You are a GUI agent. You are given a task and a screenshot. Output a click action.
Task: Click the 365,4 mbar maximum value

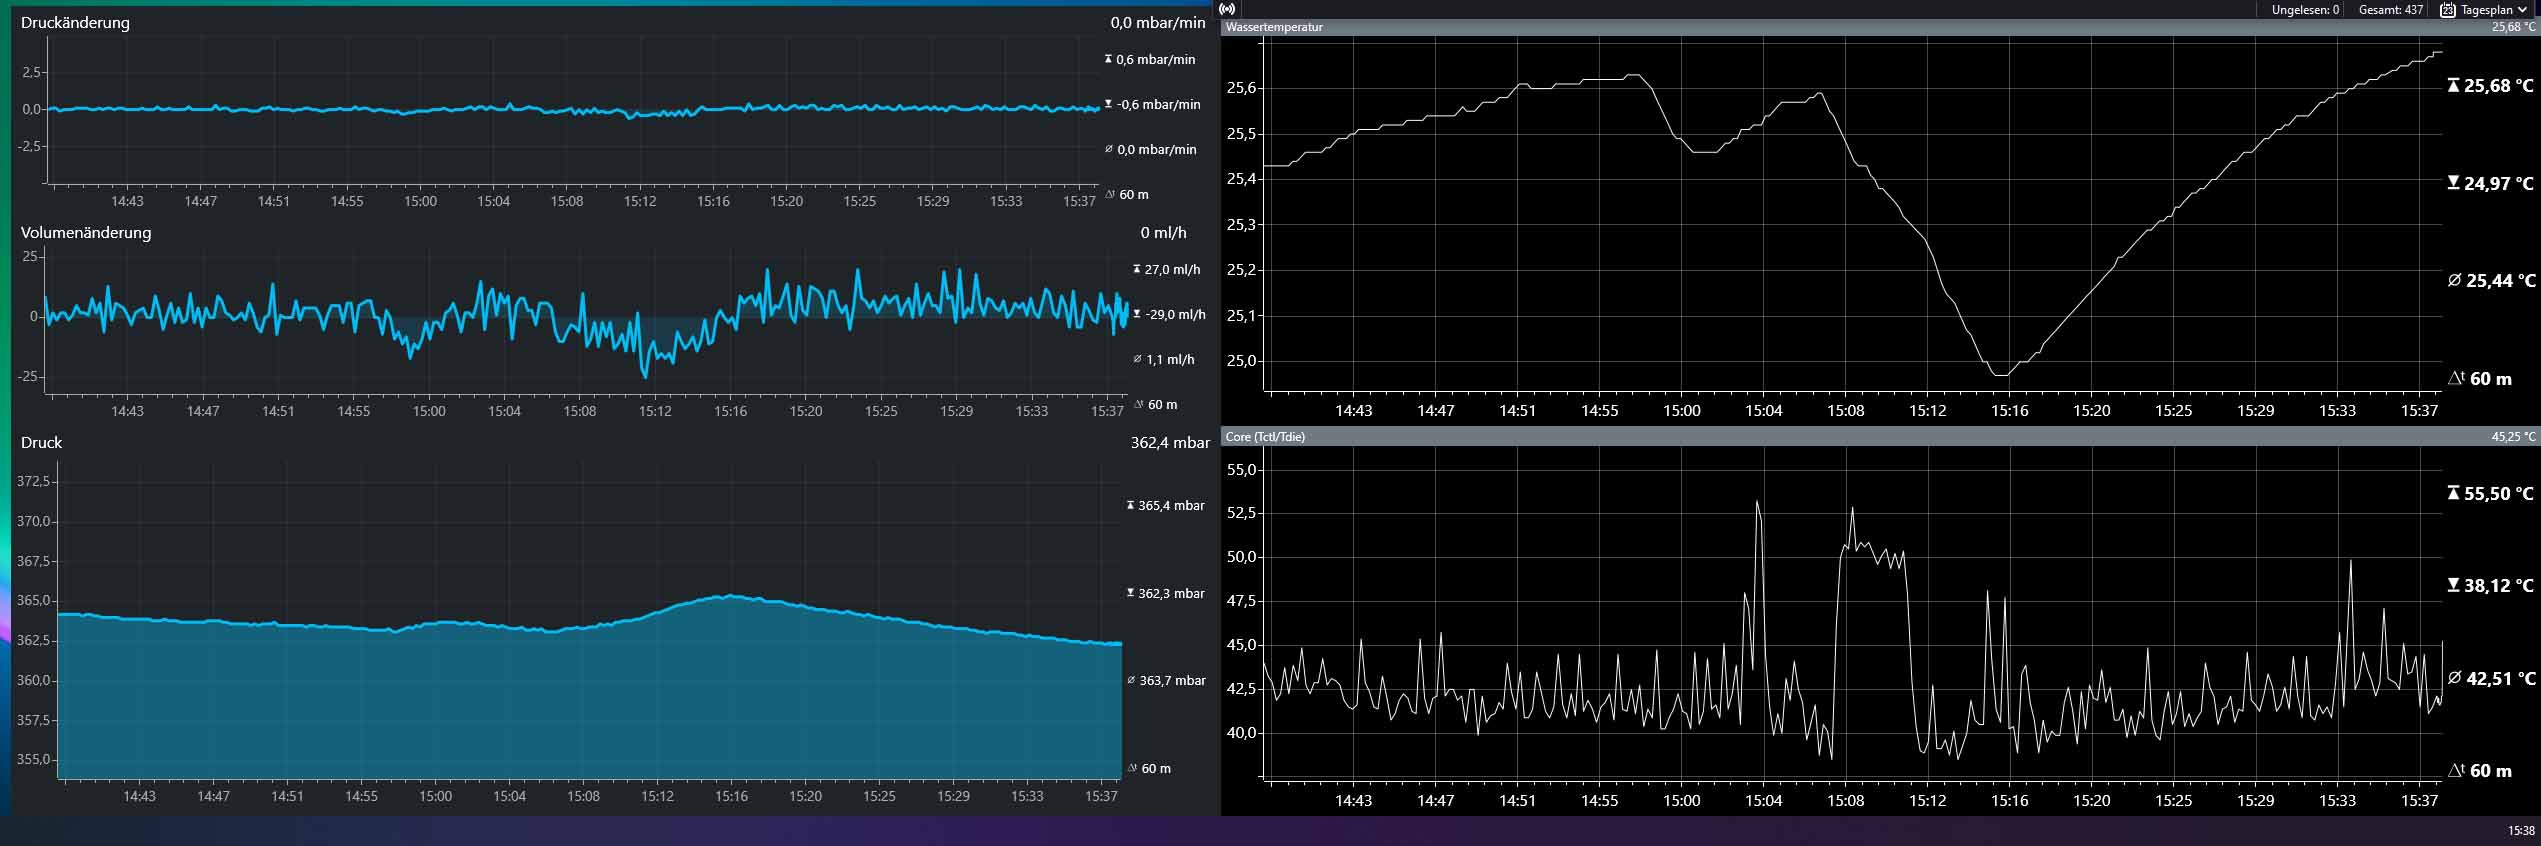coord(1172,506)
